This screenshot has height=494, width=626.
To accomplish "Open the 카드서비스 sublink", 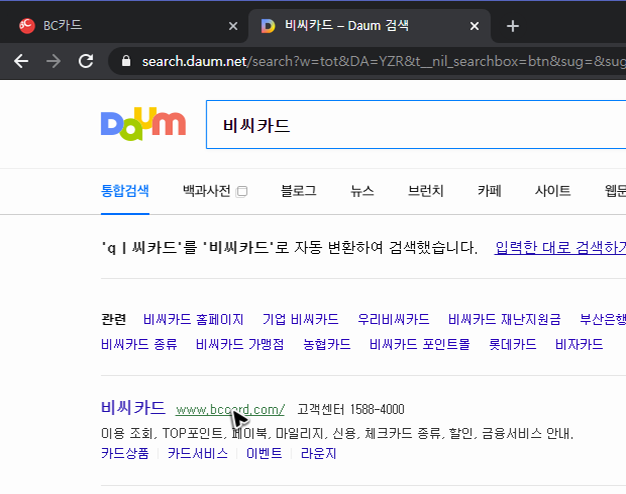I will pyautogui.click(x=198, y=454).
